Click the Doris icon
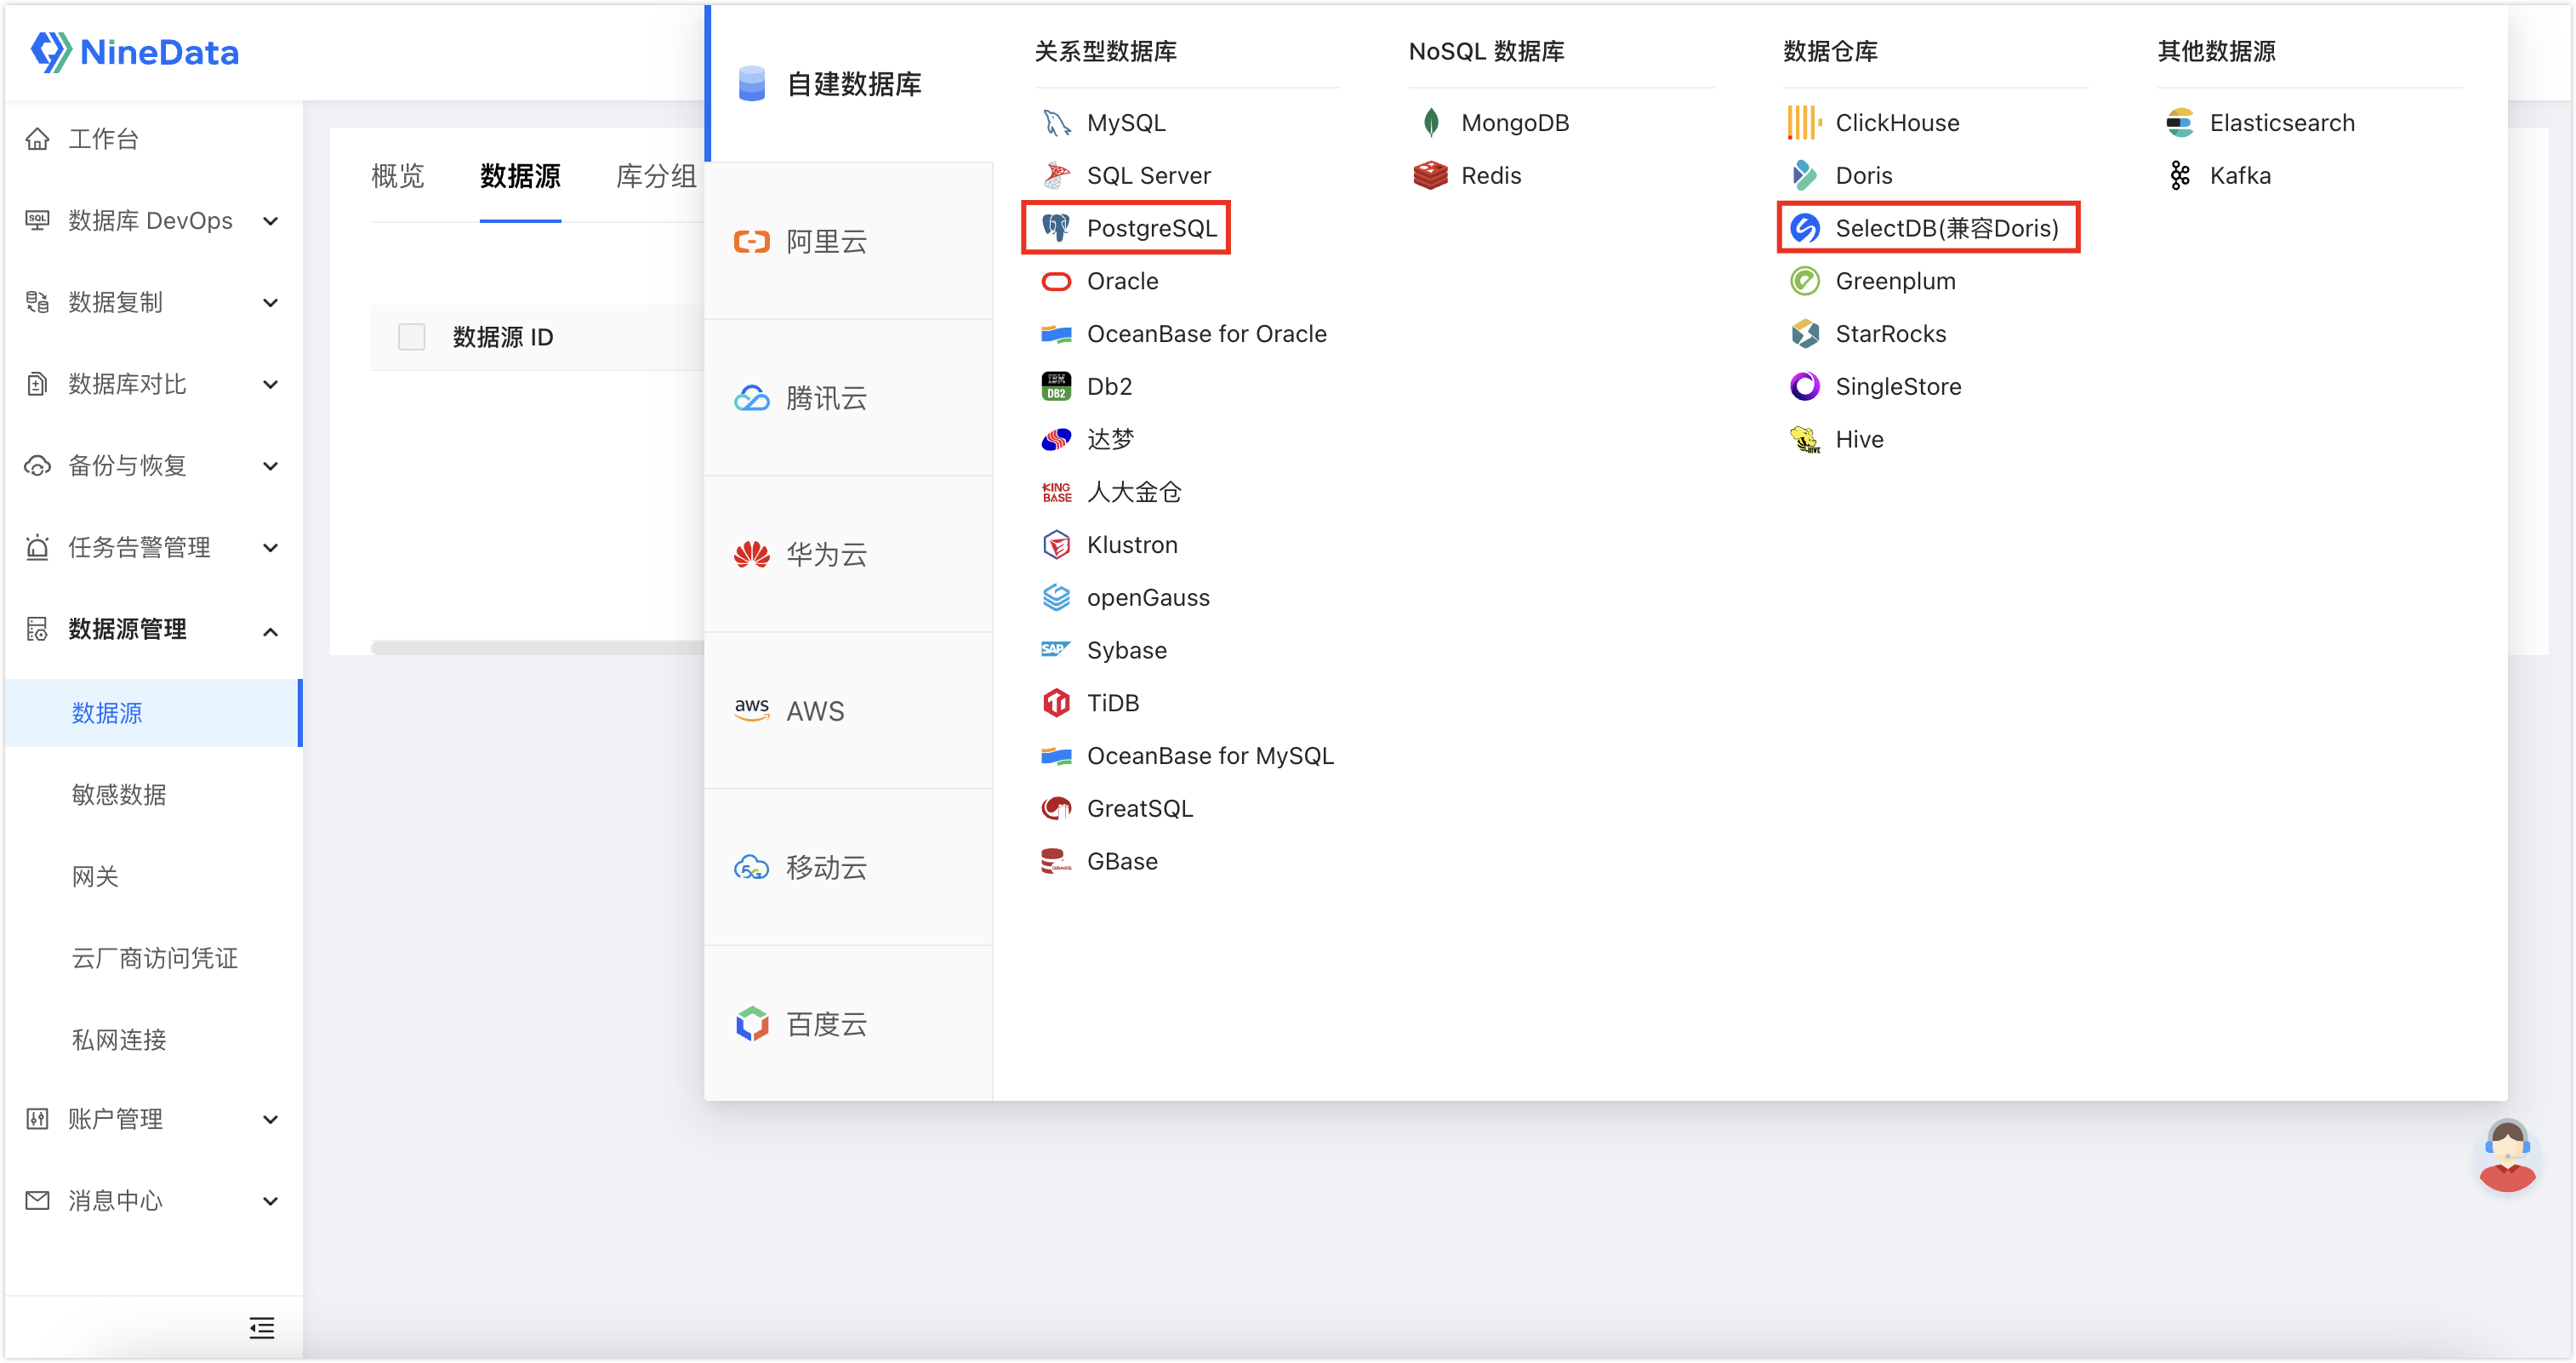The height and width of the screenshot is (1363, 2576). tap(1804, 176)
